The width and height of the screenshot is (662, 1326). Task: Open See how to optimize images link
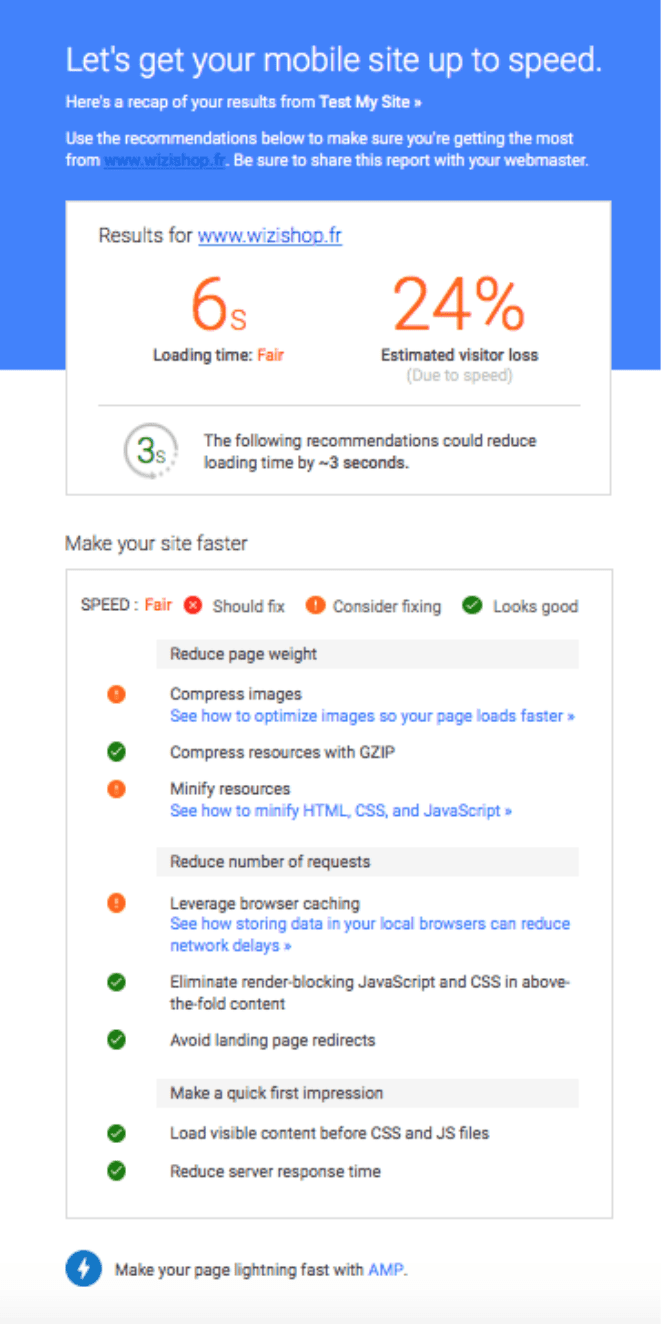tap(372, 716)
